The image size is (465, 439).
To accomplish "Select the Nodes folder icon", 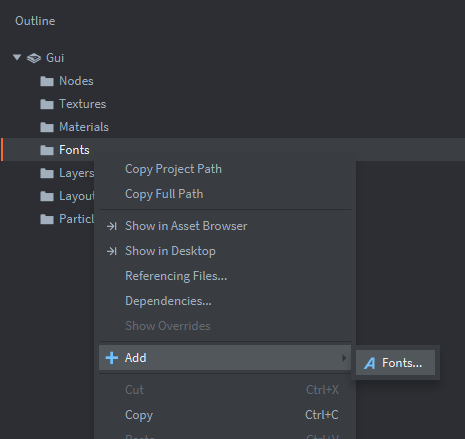I will (47, 81).
